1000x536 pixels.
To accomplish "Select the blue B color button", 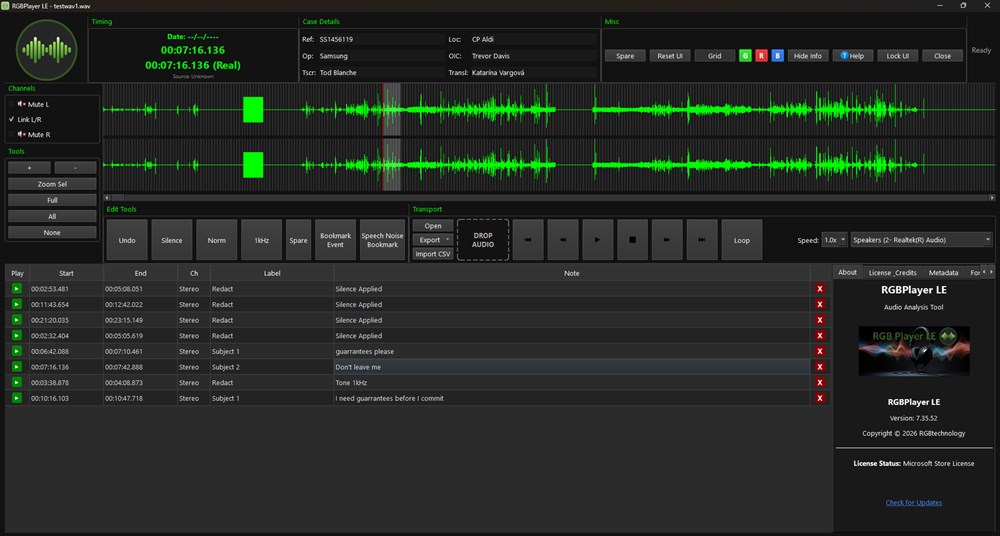I will coord(777,56).
